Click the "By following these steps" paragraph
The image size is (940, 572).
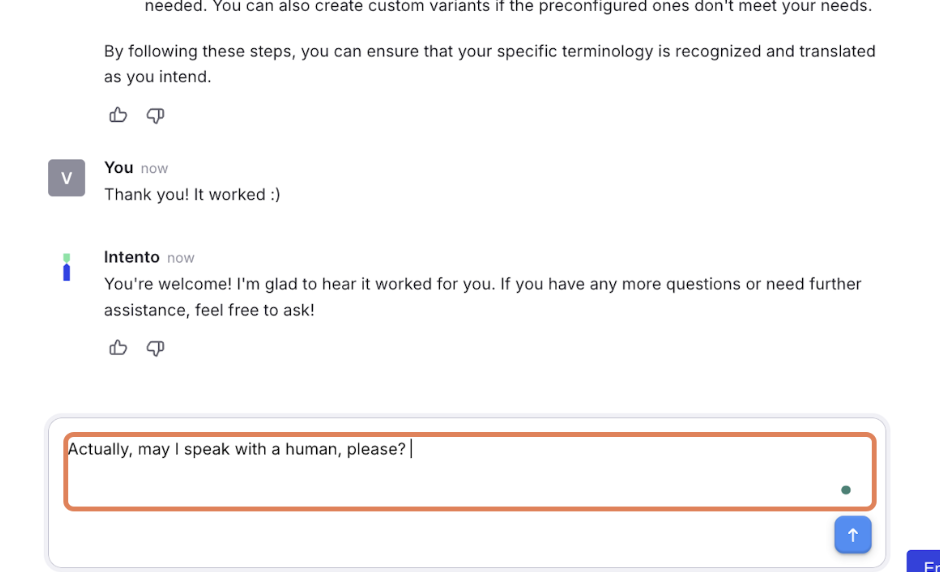pyautogui.click(x=489, y=64)
